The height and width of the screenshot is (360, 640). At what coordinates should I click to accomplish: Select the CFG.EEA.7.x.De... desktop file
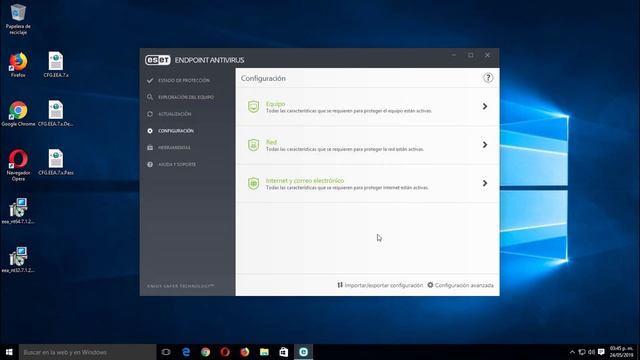point(56,113)
